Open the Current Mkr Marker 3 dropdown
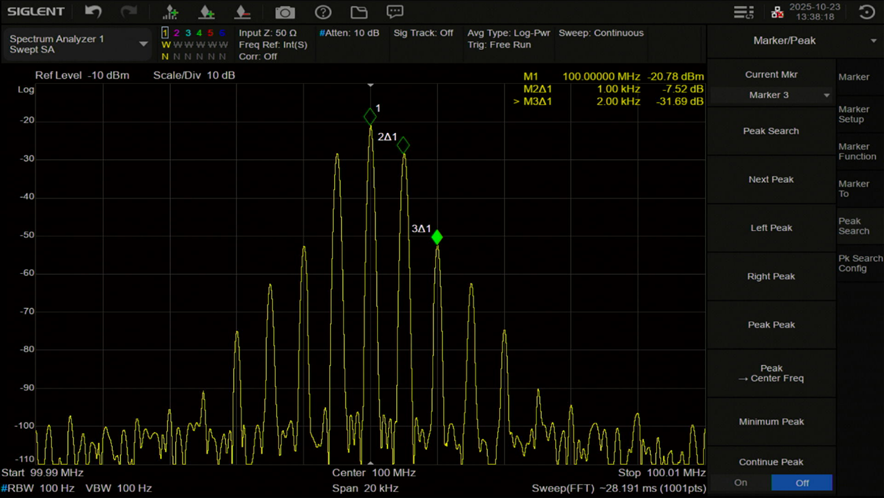This screenshot has width=884, height=498. 771,95
